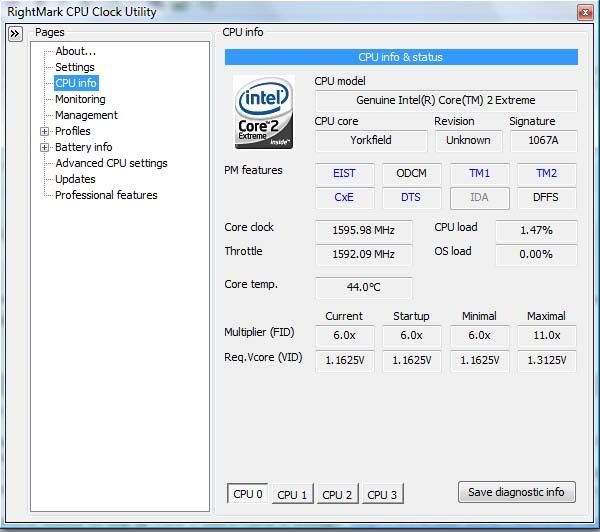Click the Startup Req.Vcore 1.1625V value

click(x=412, y=361)
